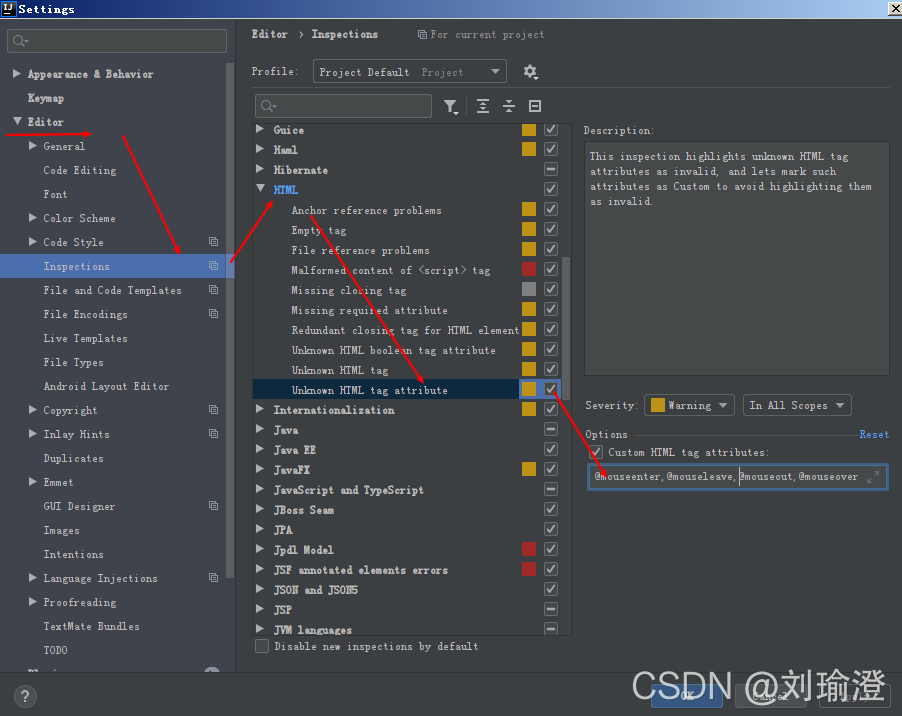Click project-level icon beside Copyright
Image resolution: width=902 pixels, height=716 pixels.
point(213,409)
